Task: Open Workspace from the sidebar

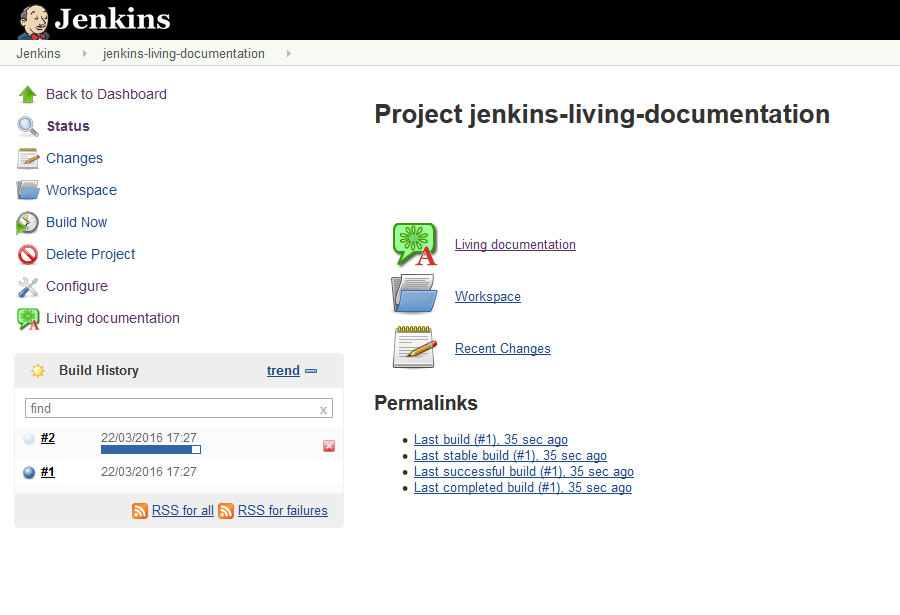Action: pyautogui.click(x=81, y=190)
